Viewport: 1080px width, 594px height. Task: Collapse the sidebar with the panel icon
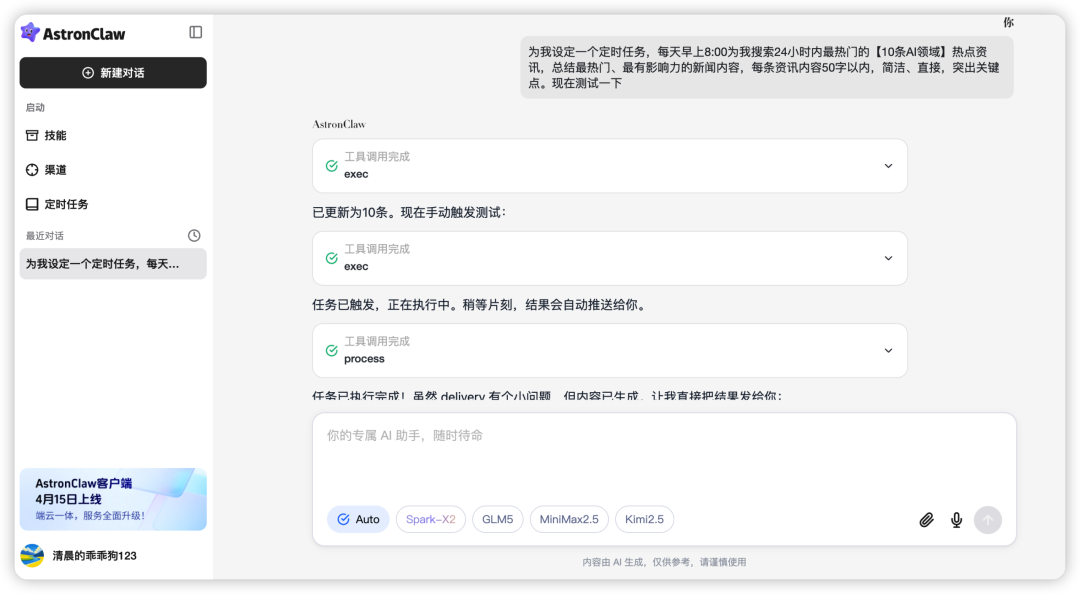(x=196, y=32)
